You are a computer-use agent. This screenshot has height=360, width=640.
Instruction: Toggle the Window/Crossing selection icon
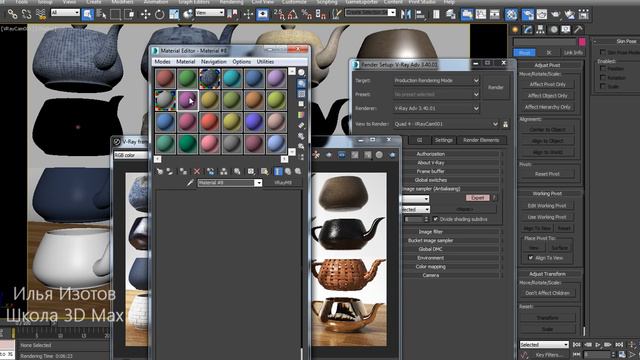click(x=129, y=15)
